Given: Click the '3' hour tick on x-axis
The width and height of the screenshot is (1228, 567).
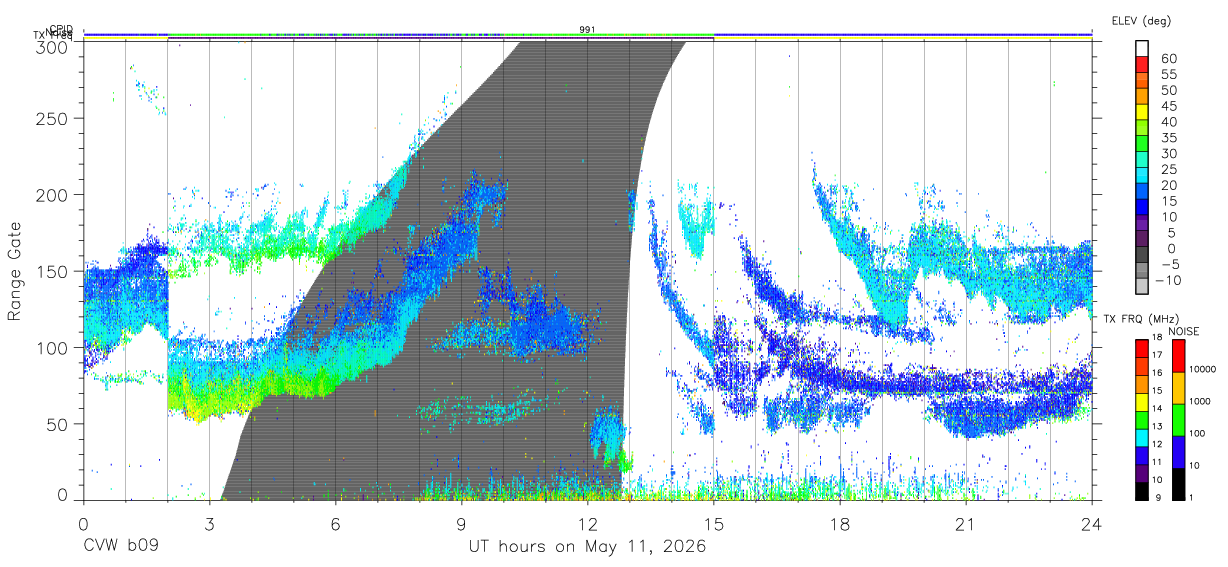Looking at the screenshot, I should (209, 524).
